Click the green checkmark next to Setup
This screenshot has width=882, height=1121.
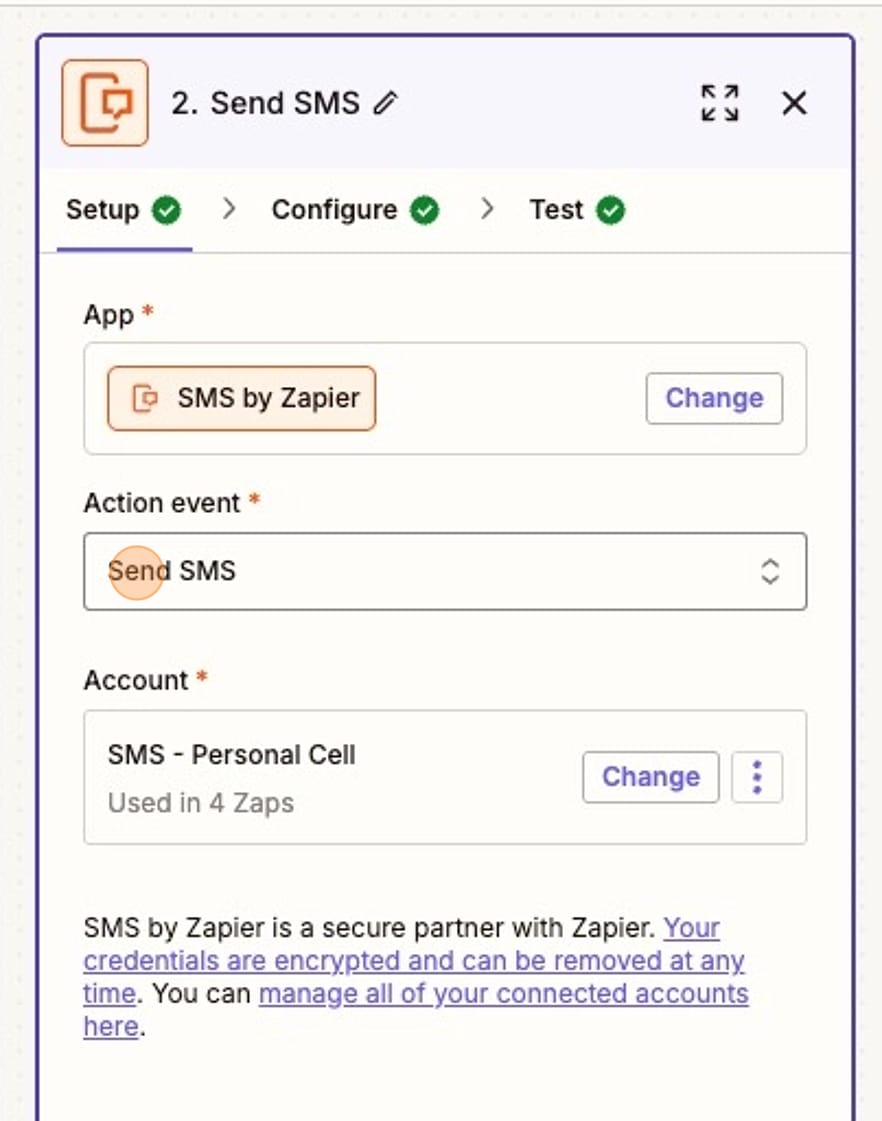coord(166,210)
